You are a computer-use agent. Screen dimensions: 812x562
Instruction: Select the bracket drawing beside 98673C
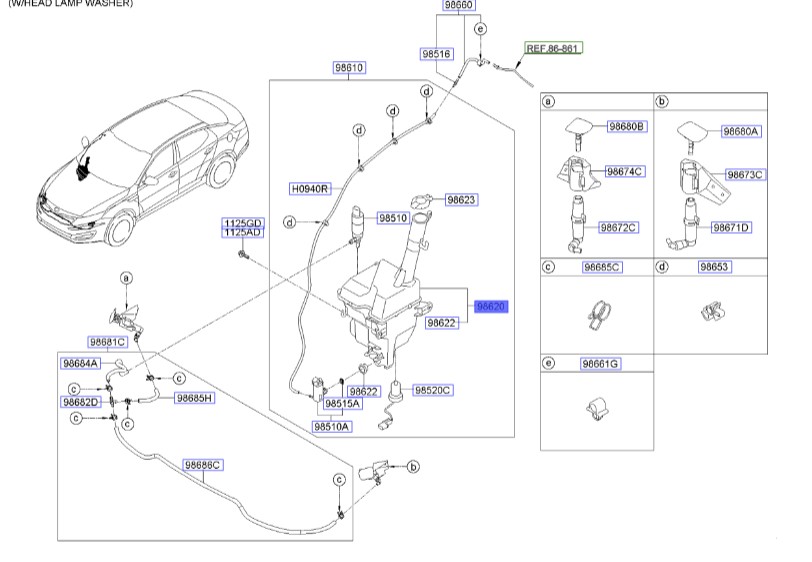704,179
